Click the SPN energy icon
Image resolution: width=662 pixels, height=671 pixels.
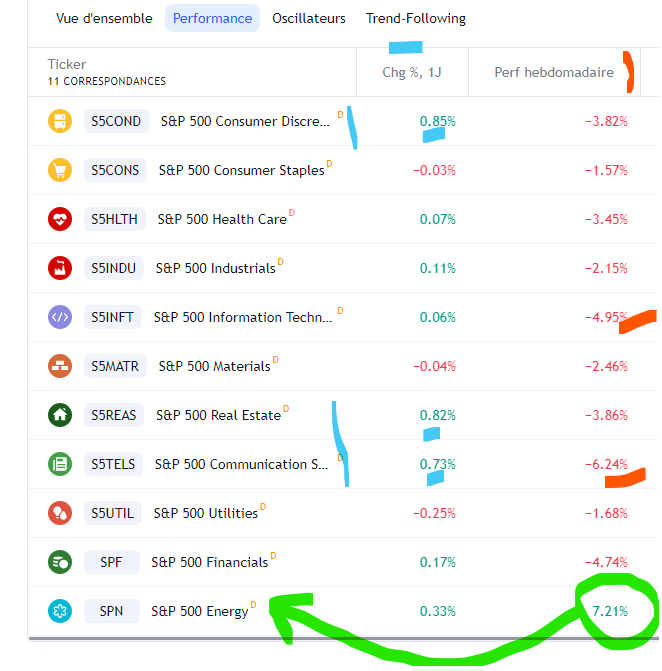coord(60,611)
